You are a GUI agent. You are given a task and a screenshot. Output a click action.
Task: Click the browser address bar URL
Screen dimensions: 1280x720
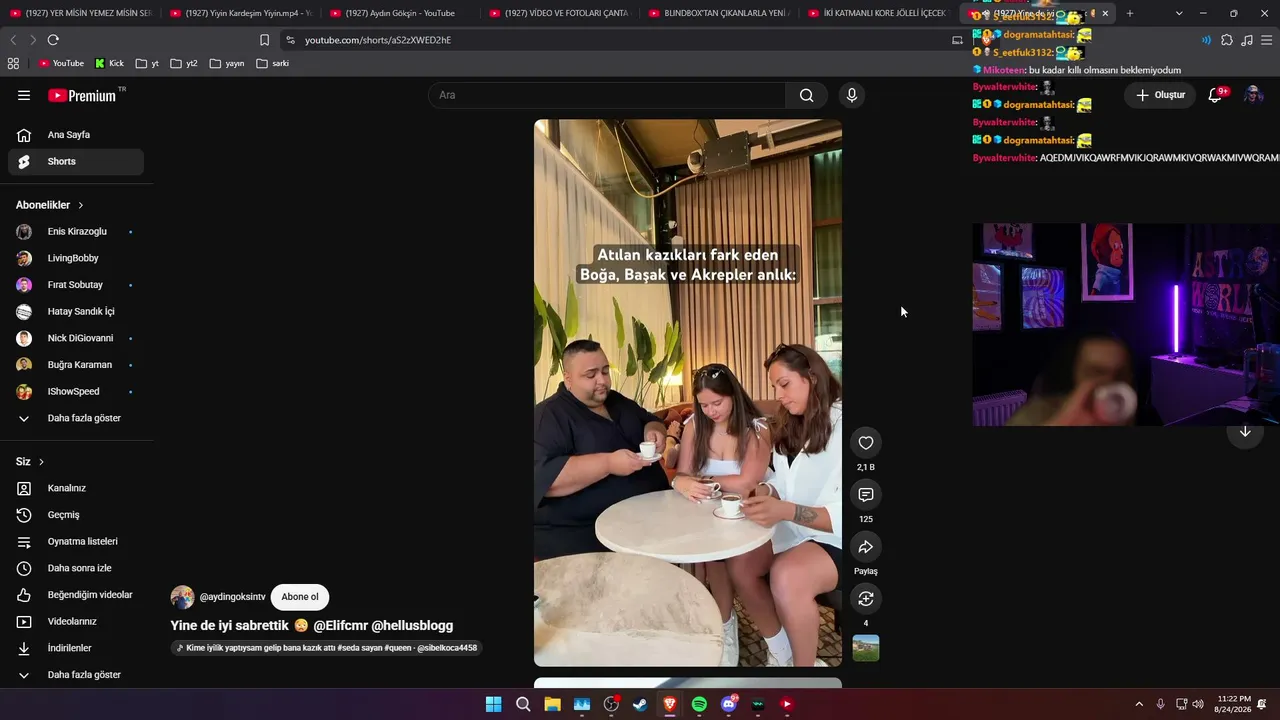point(378,40)
